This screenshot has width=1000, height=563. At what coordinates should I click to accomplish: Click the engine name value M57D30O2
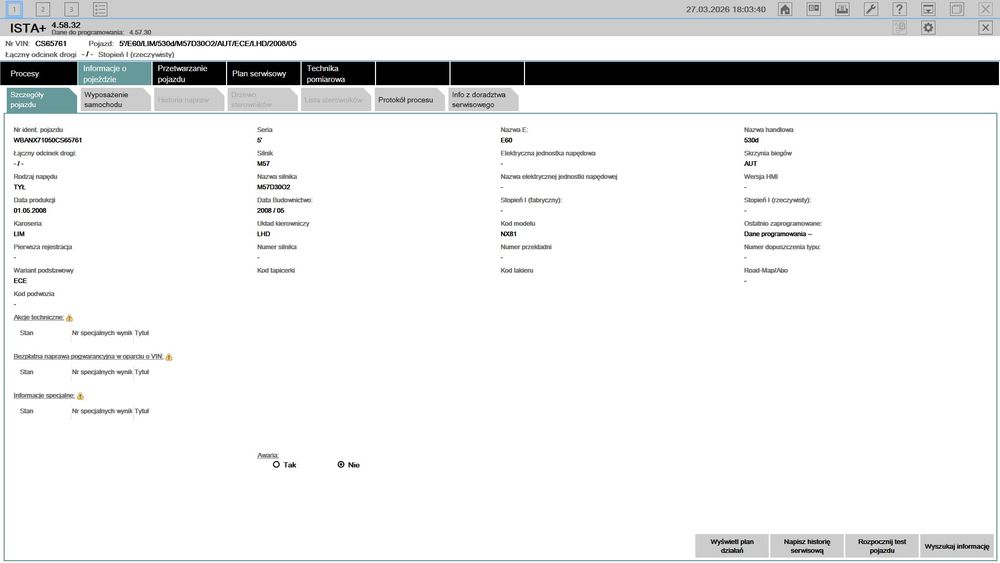tap(274, 187)
